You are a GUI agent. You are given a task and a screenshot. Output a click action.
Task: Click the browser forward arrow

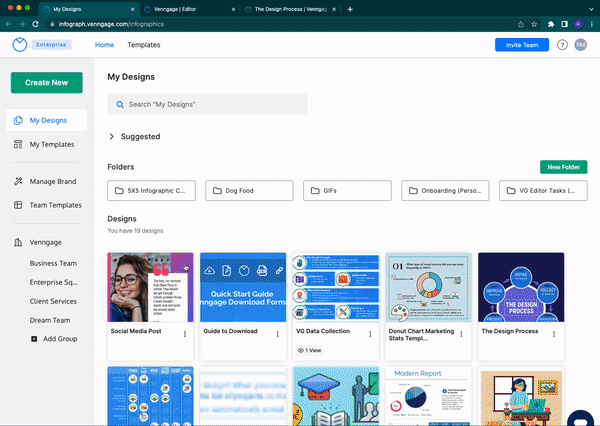(x=22, y=24)
